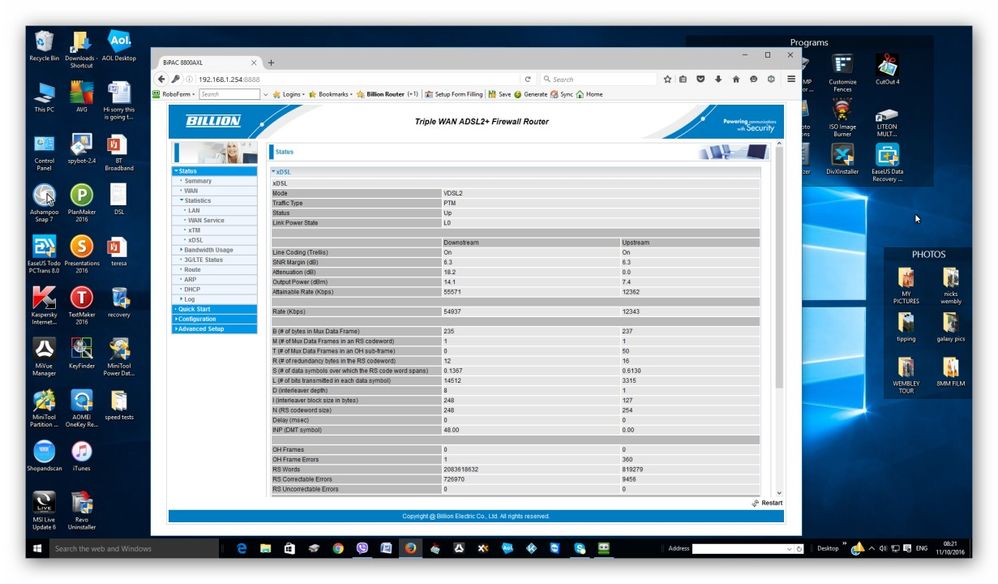Switch to the BiPAC 8800AXL tab
The image size is (998, 584).
208,62
